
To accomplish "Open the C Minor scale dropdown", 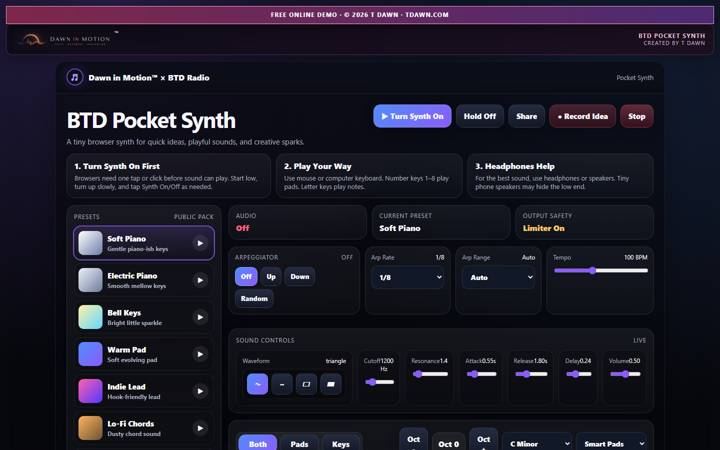I will click(x=537, y=444).
